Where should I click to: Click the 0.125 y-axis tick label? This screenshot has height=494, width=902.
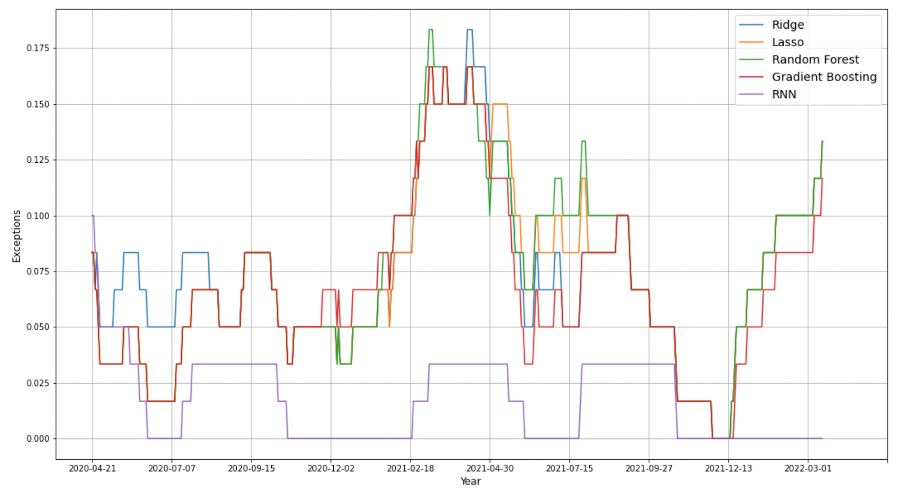pyautogui.click(x=38, y=160)
